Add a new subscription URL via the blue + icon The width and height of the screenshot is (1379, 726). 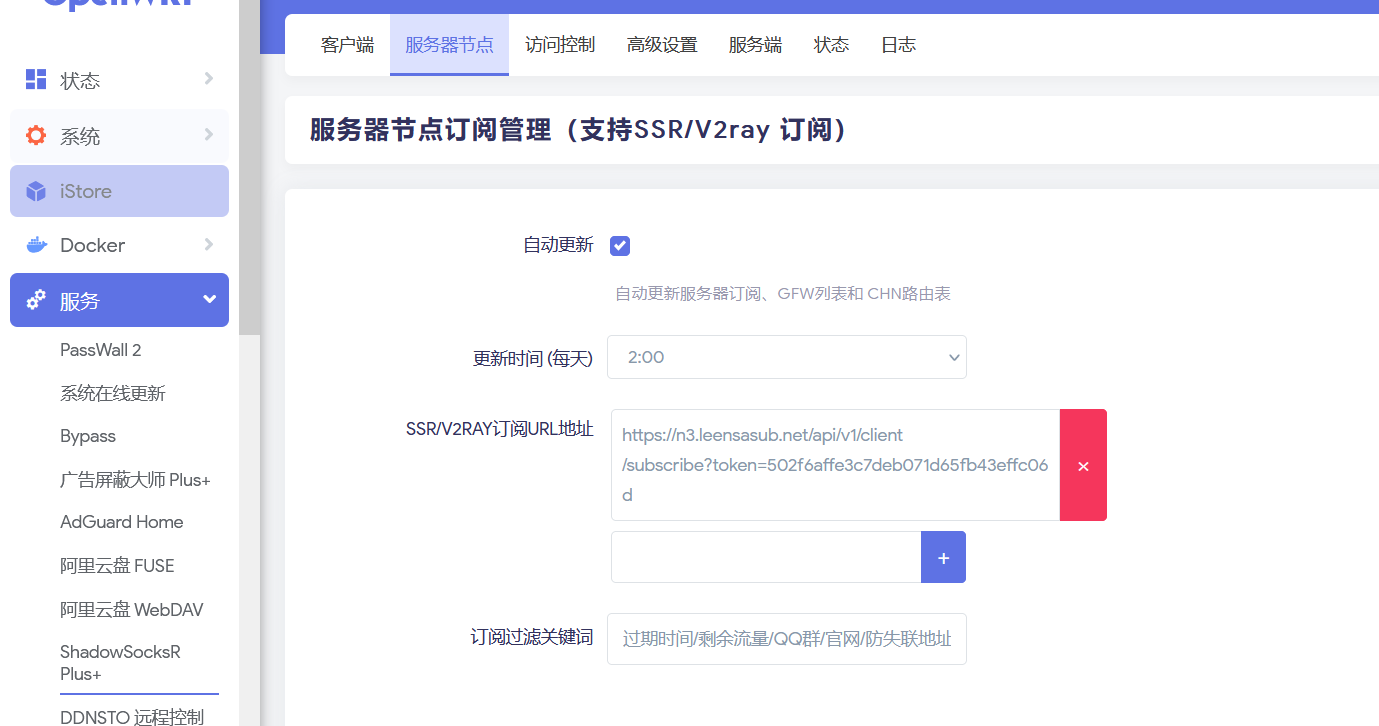(942, 557)
